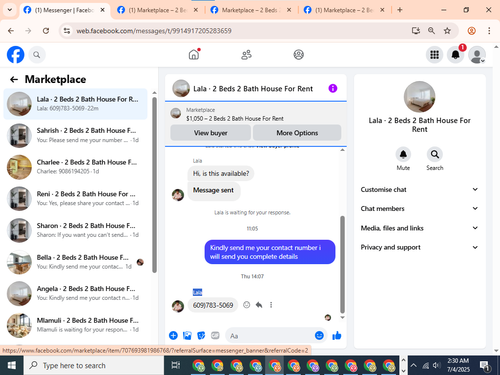500x375 pixels.
Task: Open Sahrish conversation in list
Action: [75, 135]
